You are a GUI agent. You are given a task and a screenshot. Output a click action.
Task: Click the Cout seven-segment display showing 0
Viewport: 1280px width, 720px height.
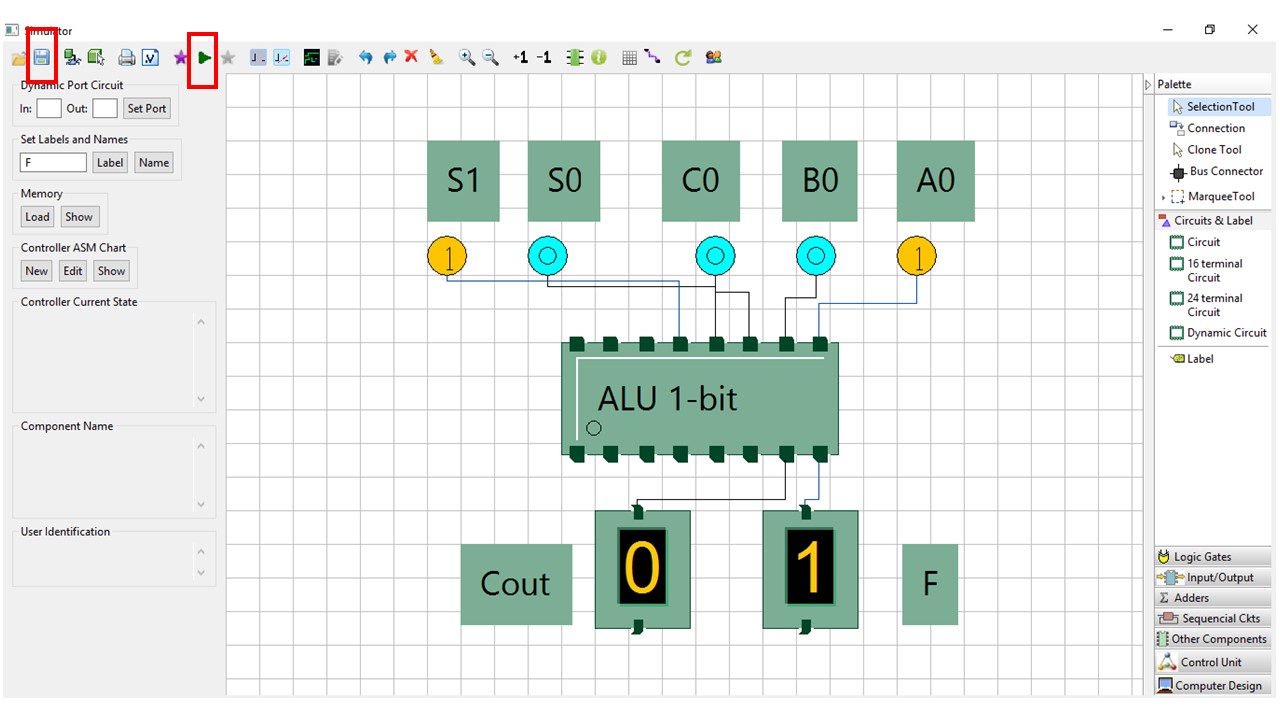[x=642, y=568]
